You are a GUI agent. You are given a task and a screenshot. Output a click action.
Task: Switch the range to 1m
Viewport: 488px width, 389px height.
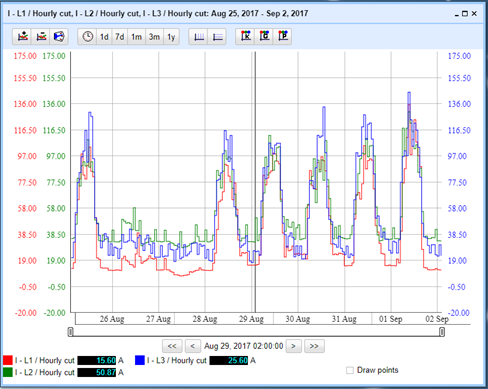pos(136,36)
